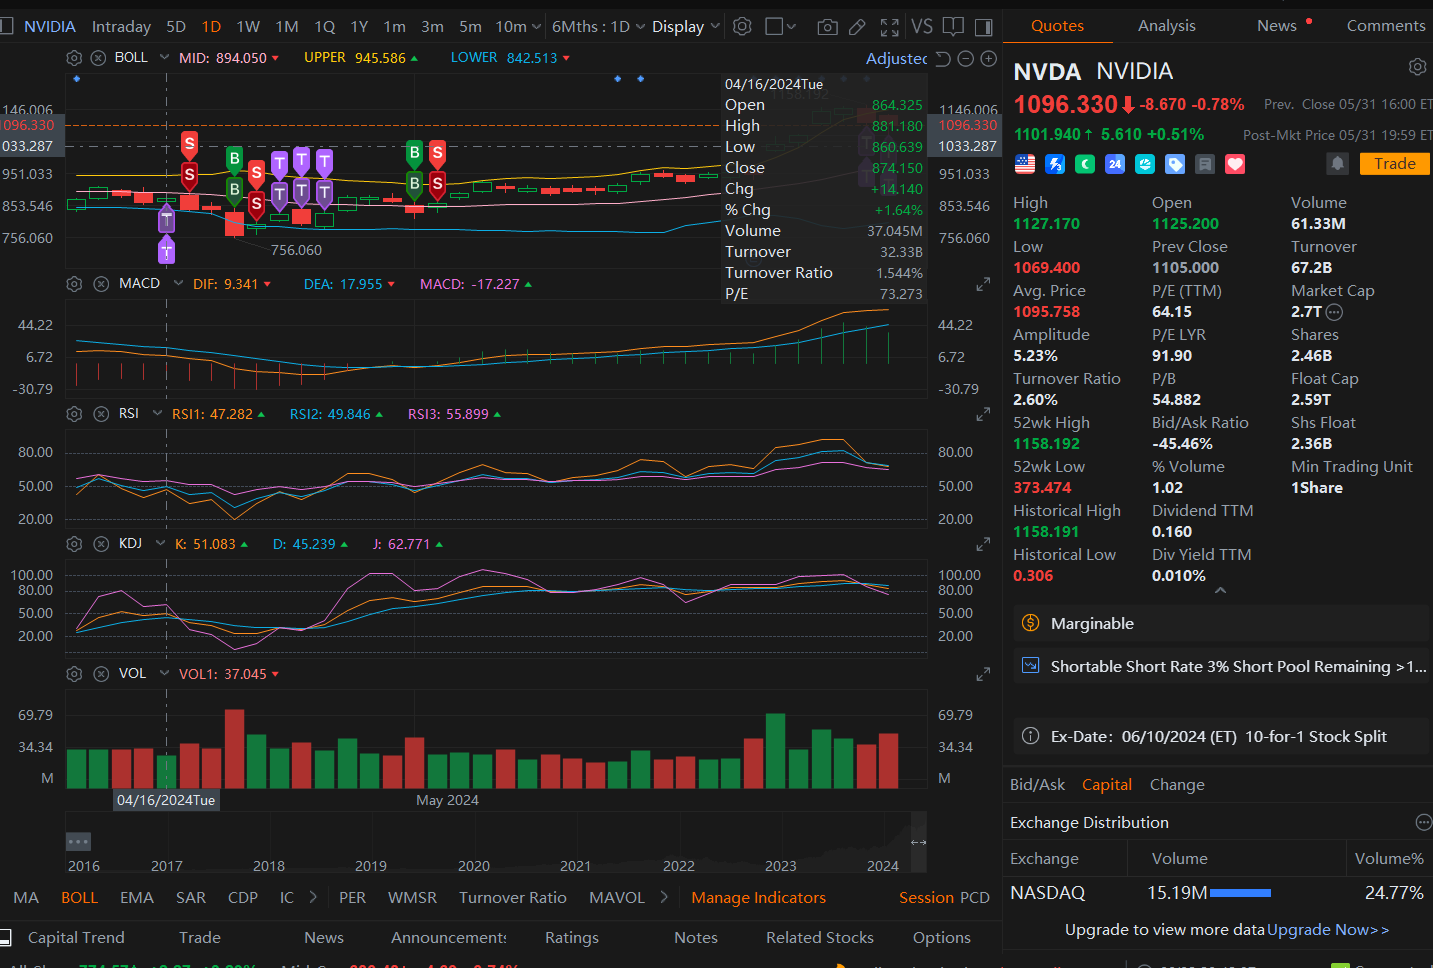The image size is (1433, 968).
Task: Take a chart screenshot with camera icon
Action: [x=827, y=27]
